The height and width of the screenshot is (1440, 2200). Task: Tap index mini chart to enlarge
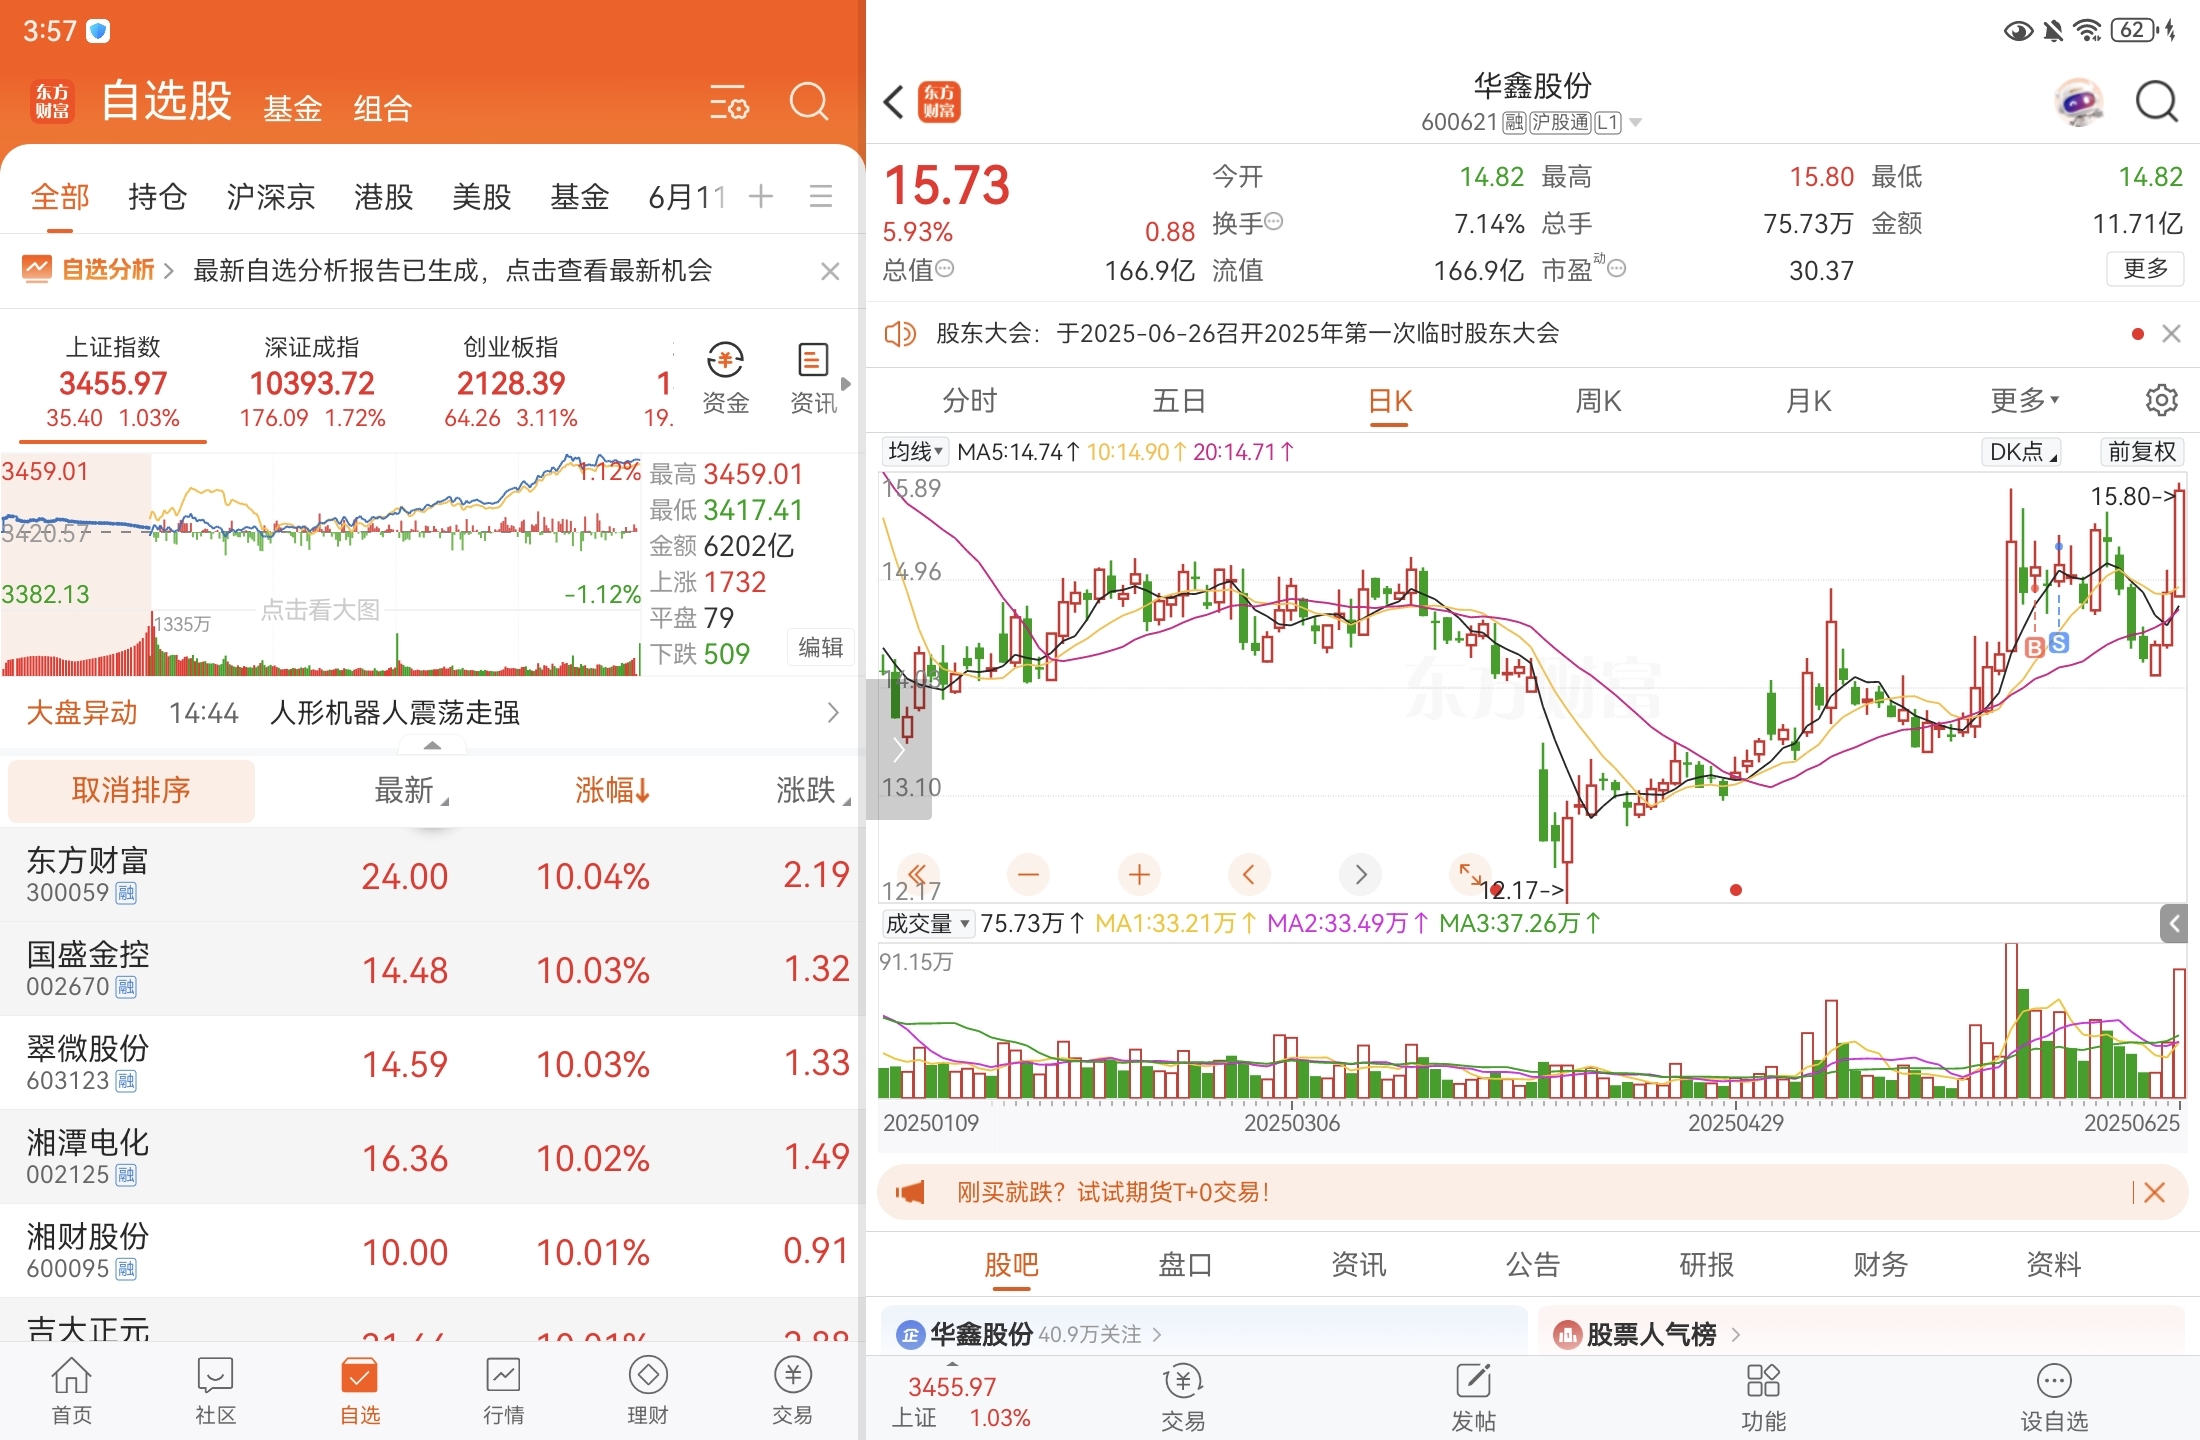[x=320, y=565]
